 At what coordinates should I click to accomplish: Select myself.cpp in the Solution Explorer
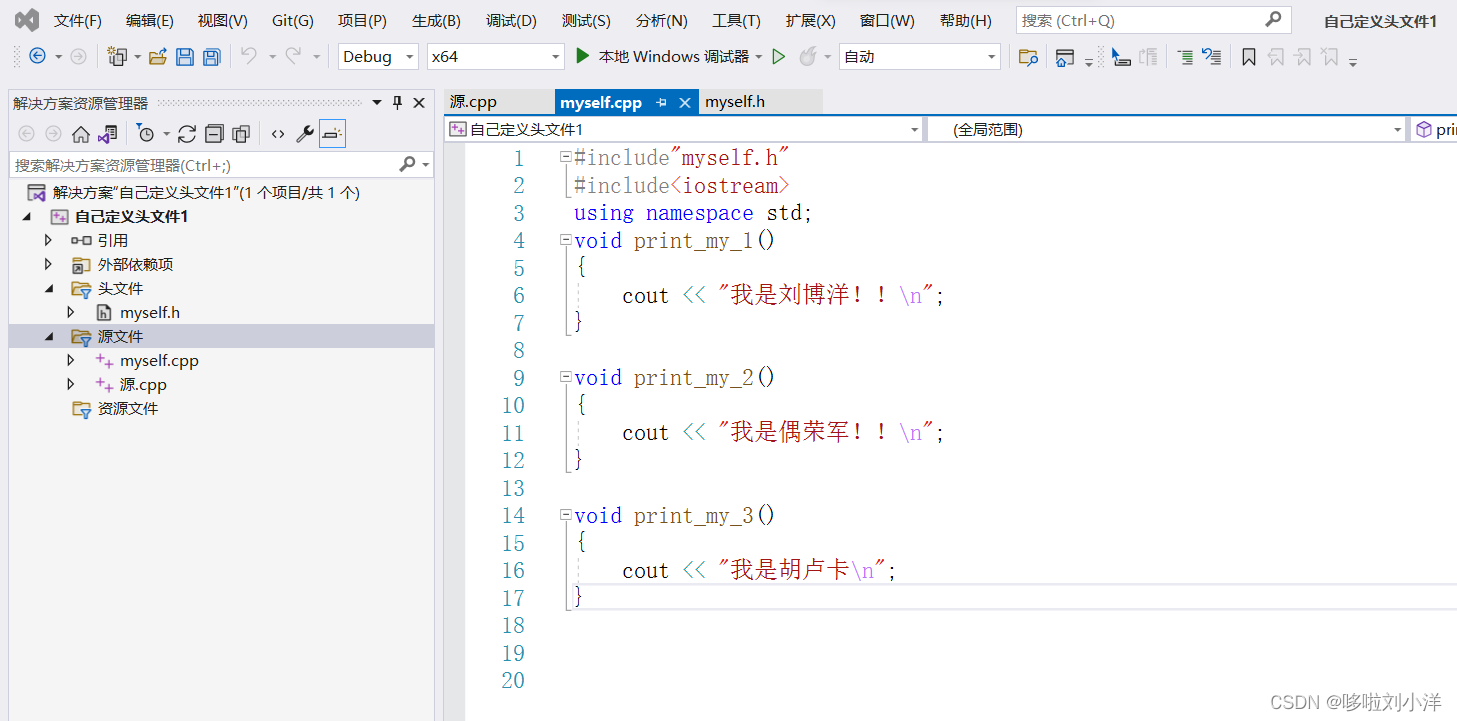[x=159, y=361]
